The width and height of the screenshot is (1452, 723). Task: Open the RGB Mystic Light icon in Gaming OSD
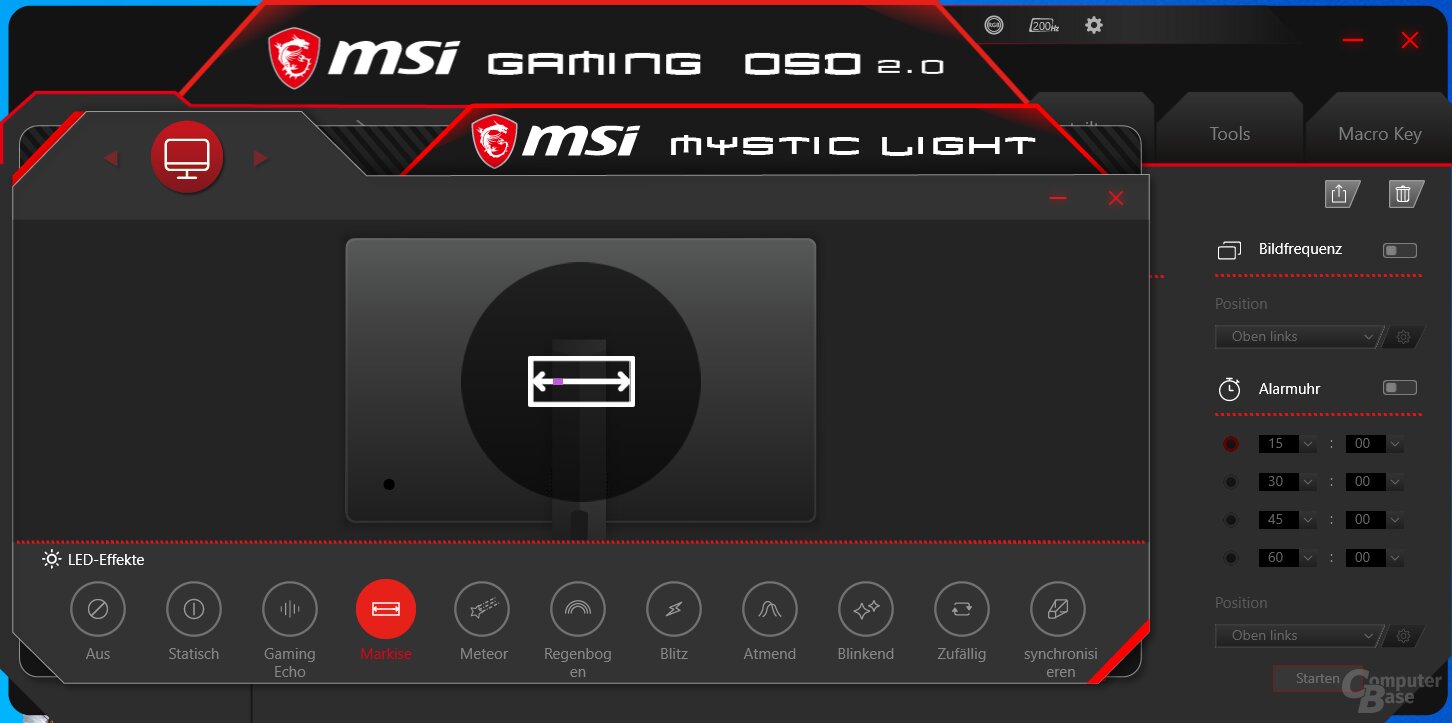click(x=993, y=26)
